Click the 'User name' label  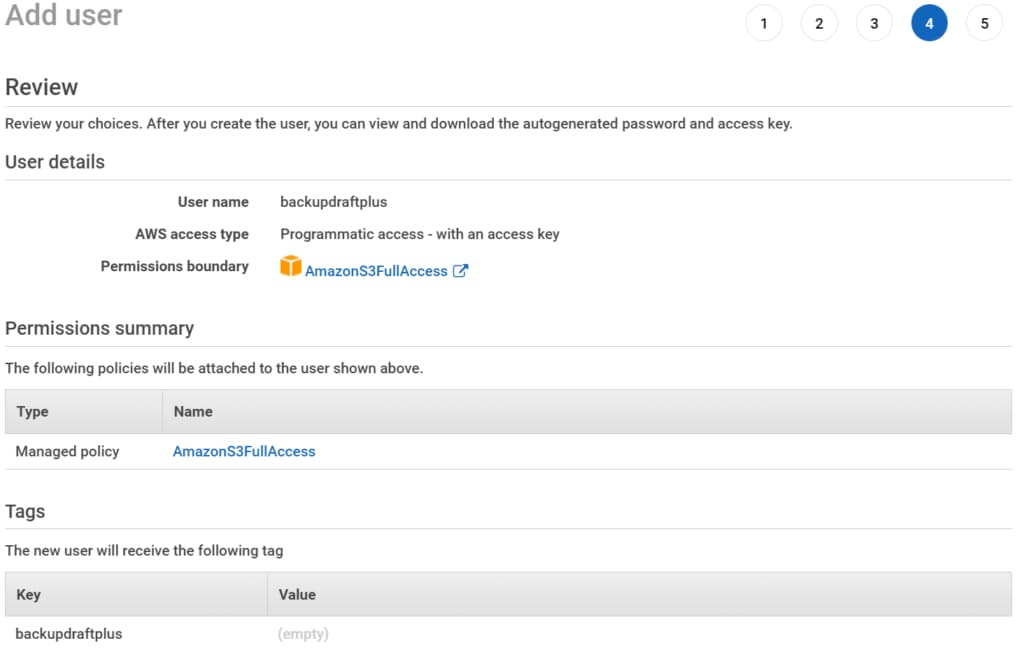tap(213, 202)
